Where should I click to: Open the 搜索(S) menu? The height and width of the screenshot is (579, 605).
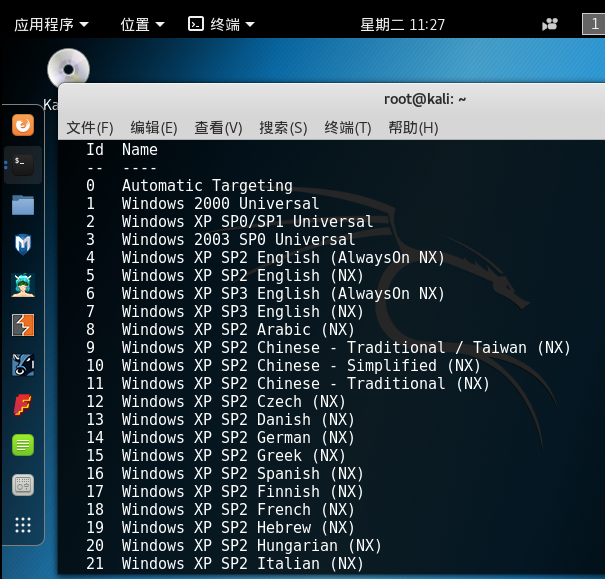(283, 128)
